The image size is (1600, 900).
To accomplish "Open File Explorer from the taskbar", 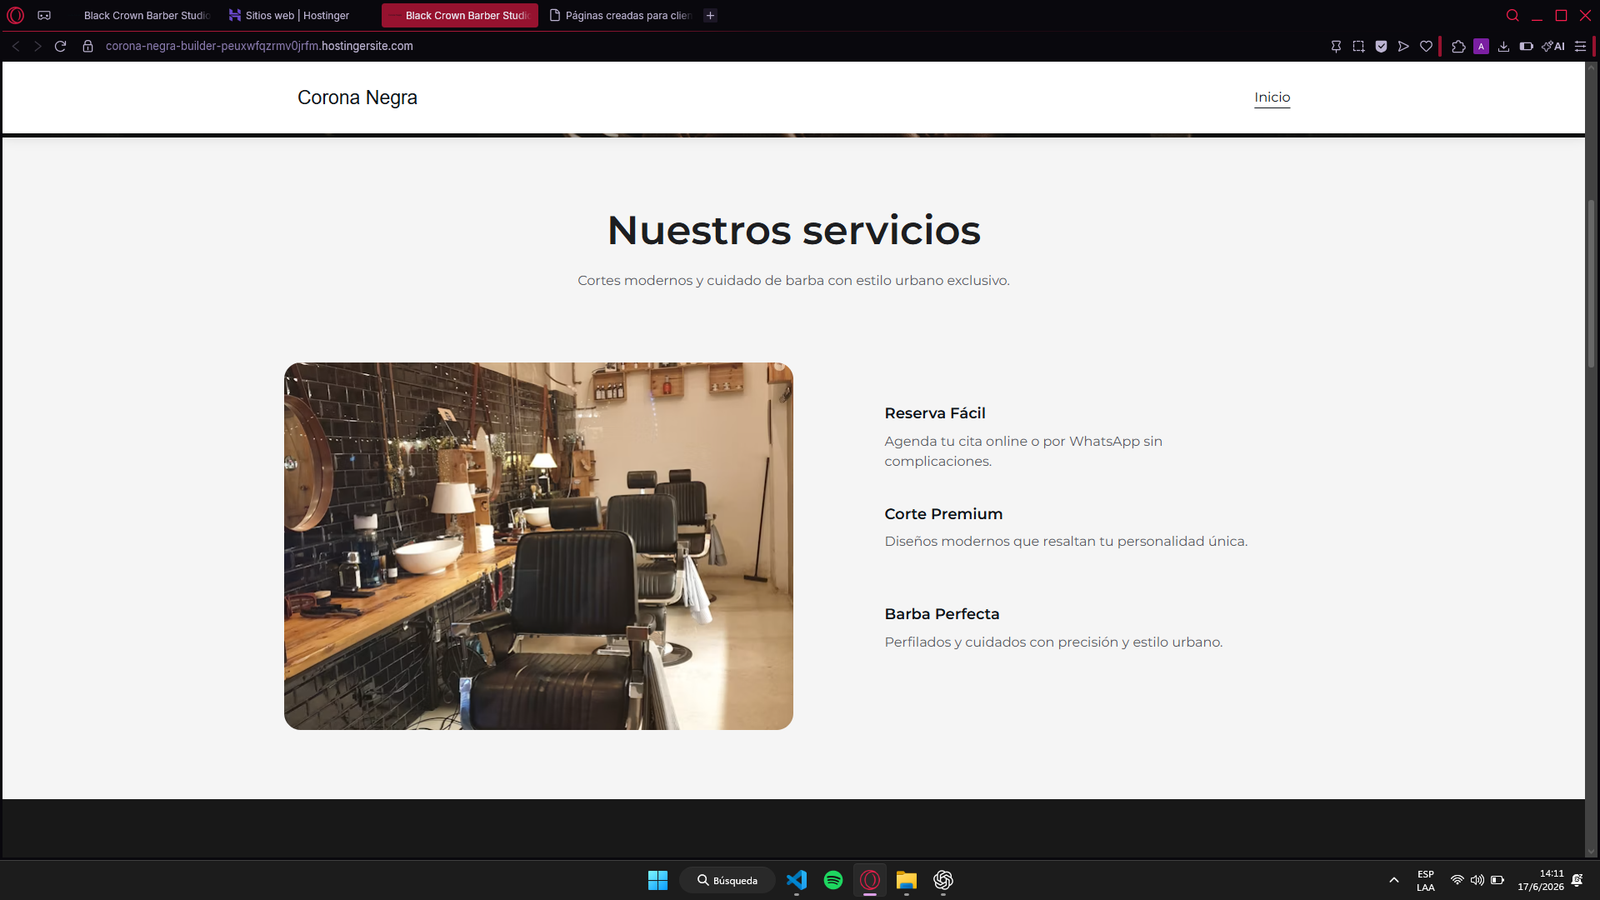I will [x=906, y=880].
